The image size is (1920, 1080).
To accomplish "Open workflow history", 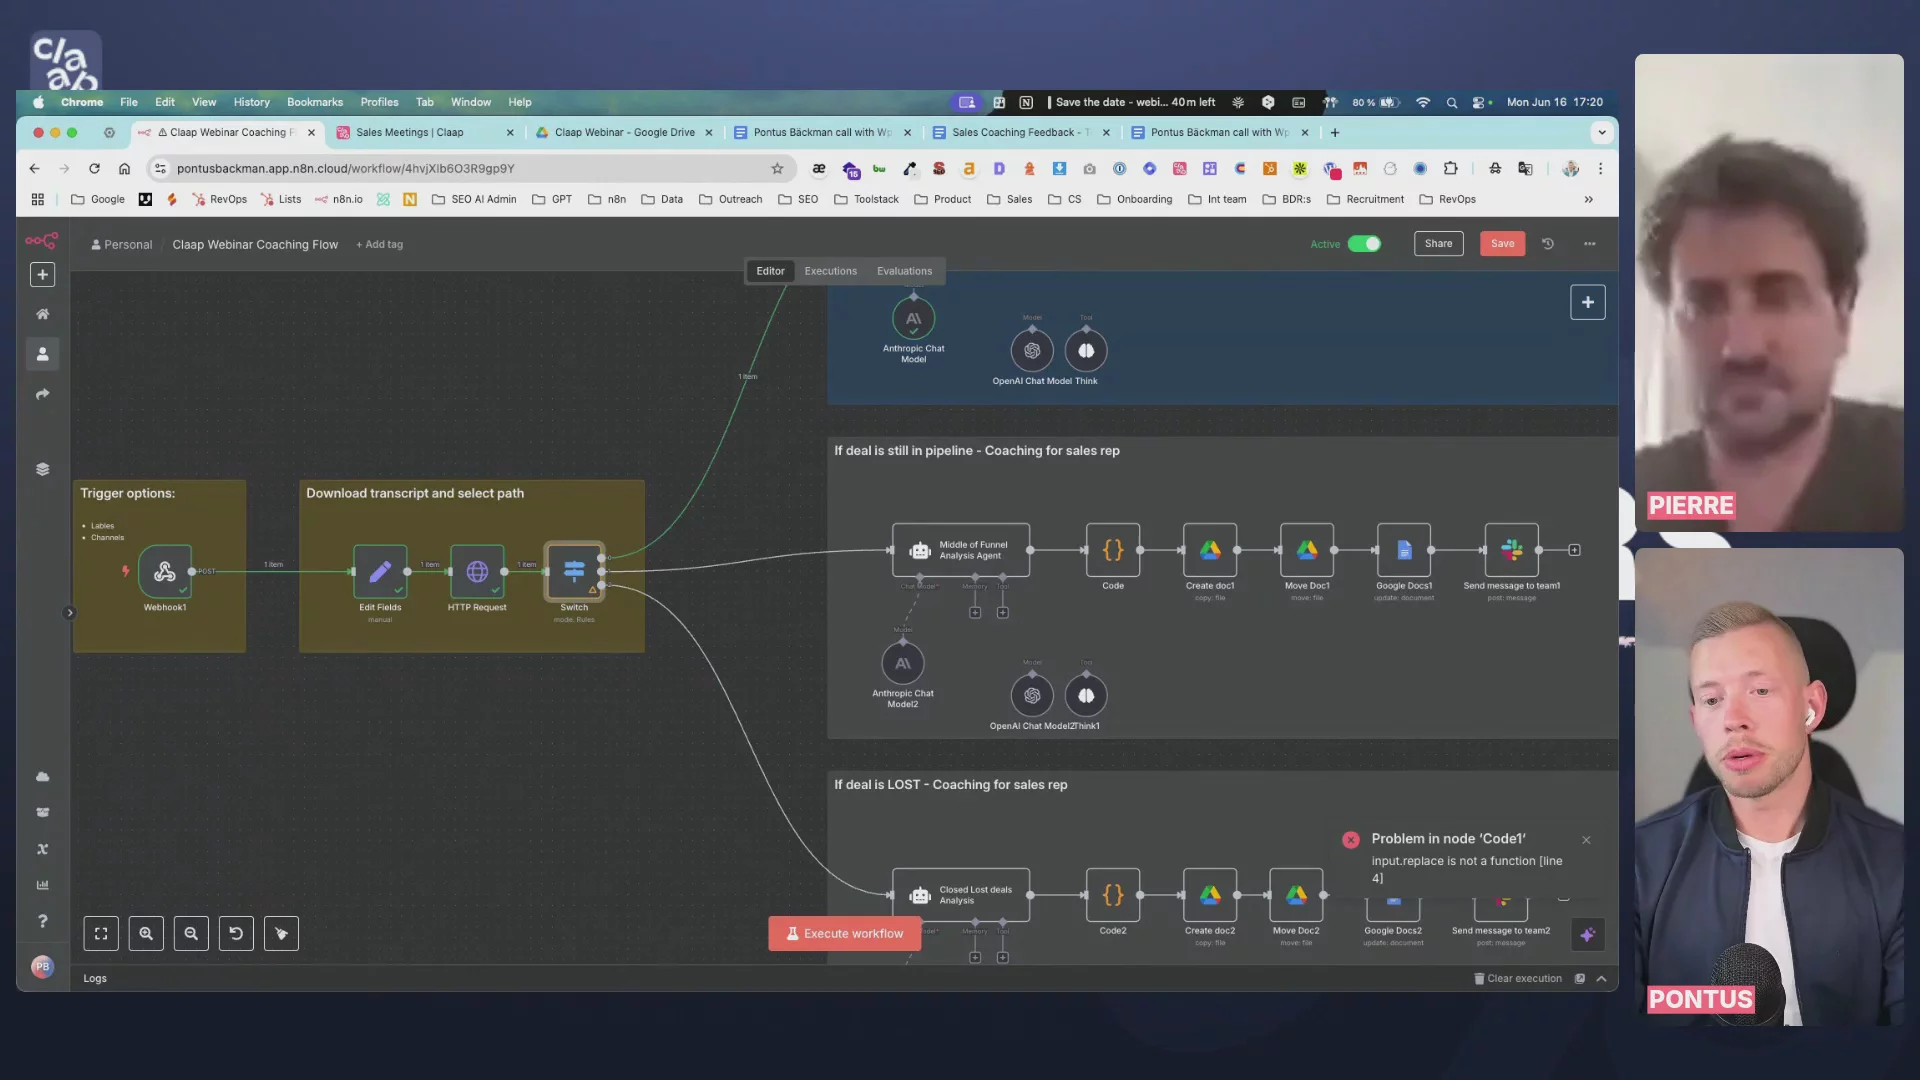I will point(1548,244).
